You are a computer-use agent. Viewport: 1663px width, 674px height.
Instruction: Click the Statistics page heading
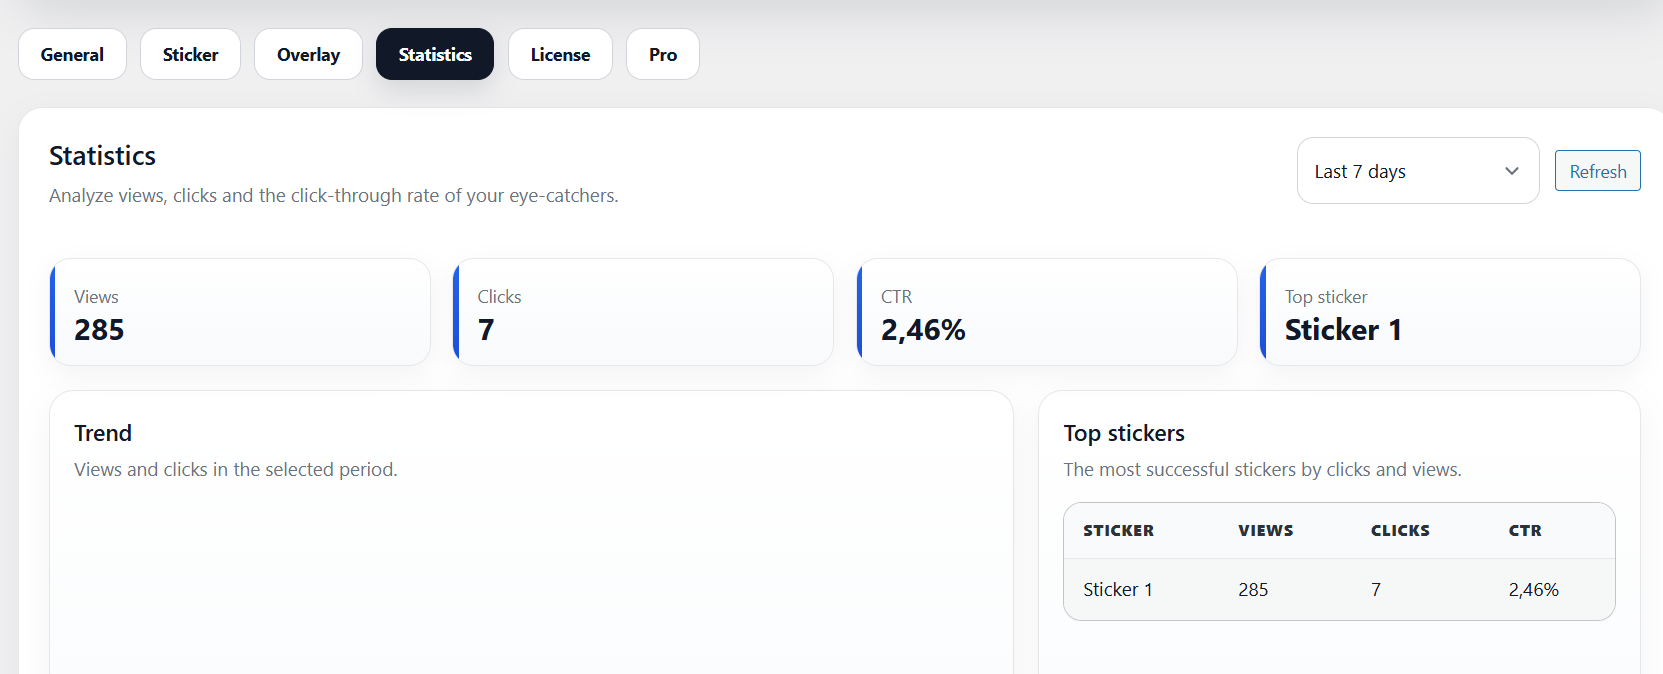(x=102, y=156)
